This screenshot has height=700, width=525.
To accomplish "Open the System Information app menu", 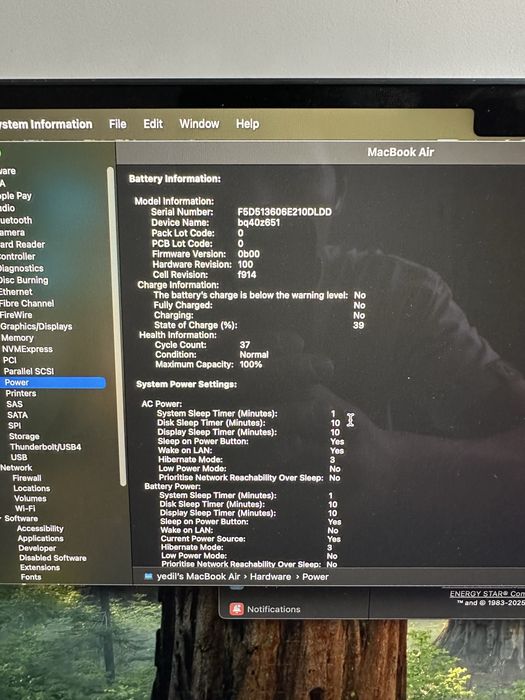I will click(x=46, y=124).
